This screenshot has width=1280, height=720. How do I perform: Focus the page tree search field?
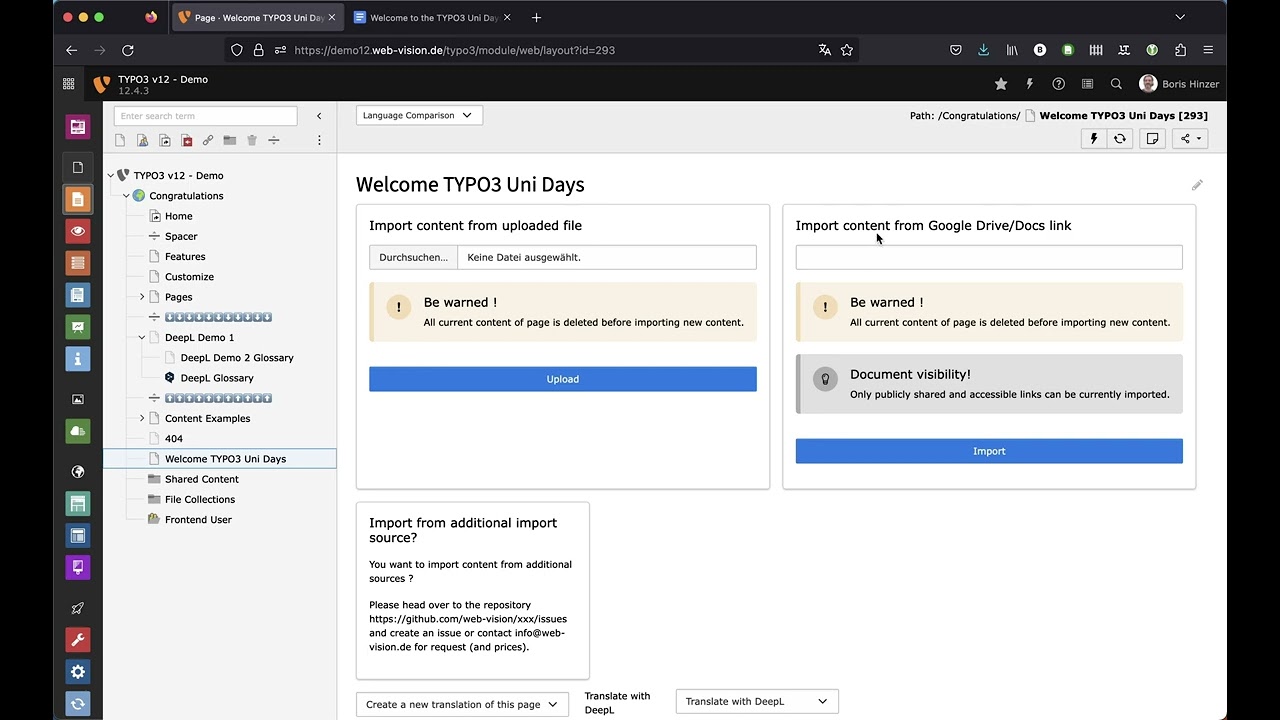coord(205,116)
